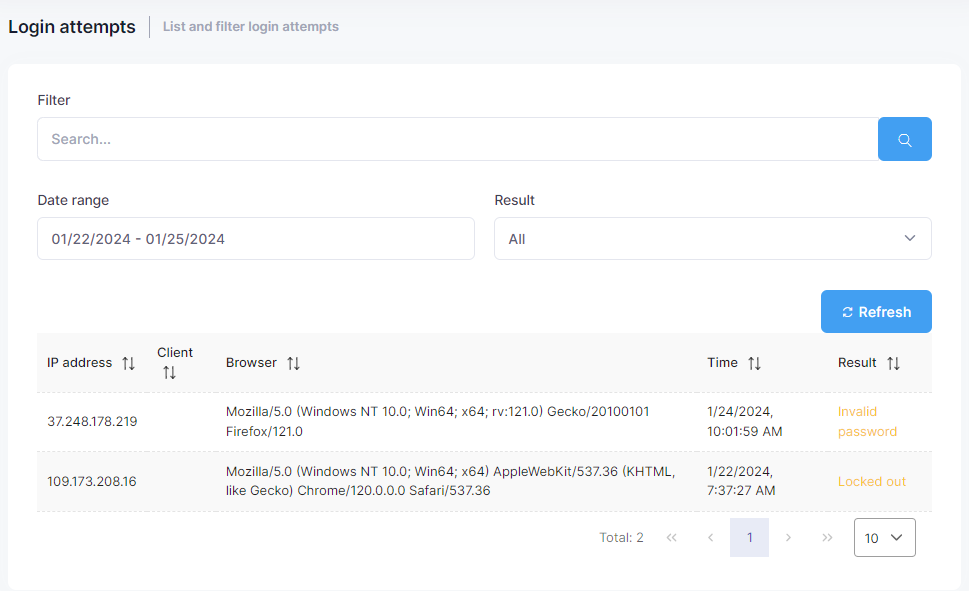
Task: Click IP address 37.248.178.219
Action: pyautogui.click(x=92, y=422)
